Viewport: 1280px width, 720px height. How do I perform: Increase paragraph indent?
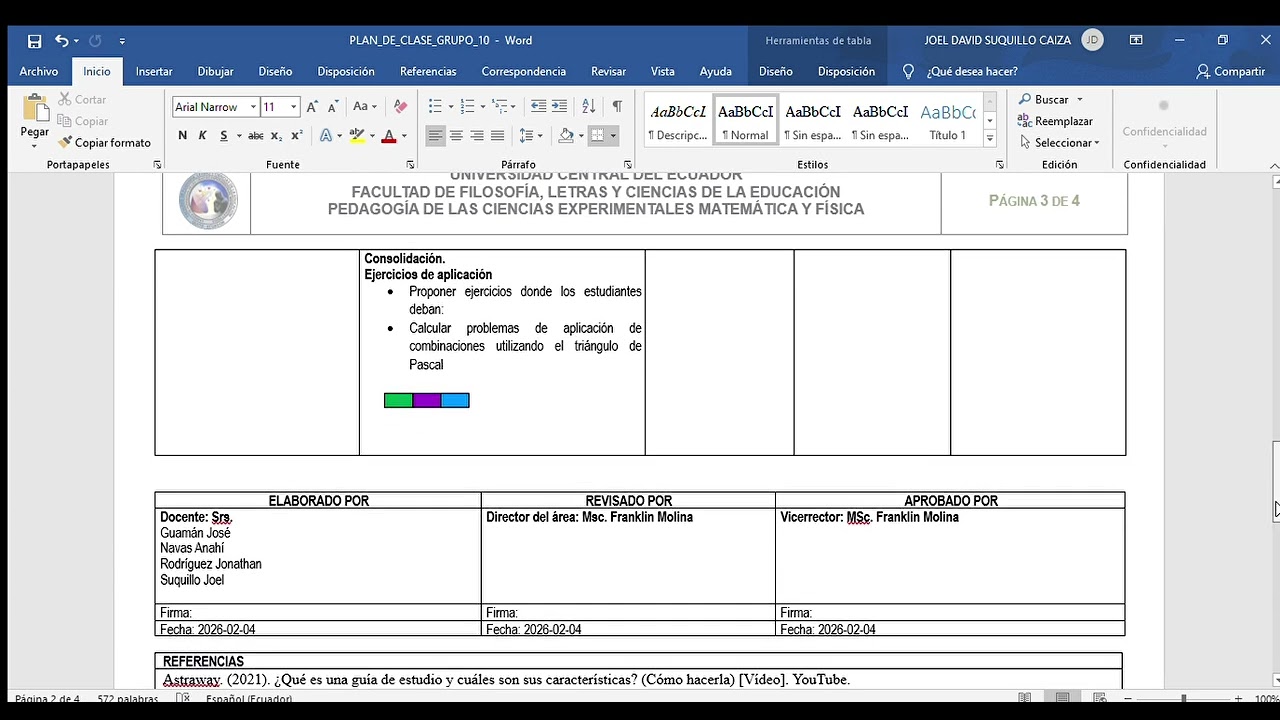[559, 107]
